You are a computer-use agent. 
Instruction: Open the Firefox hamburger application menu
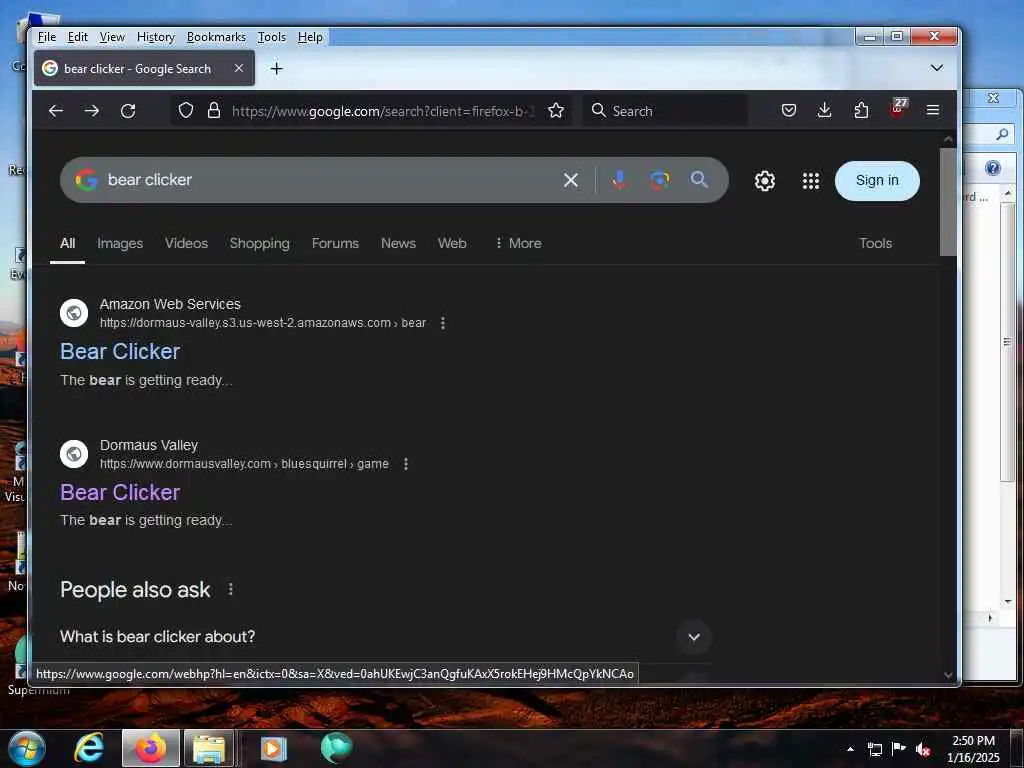tap(933, 110)
